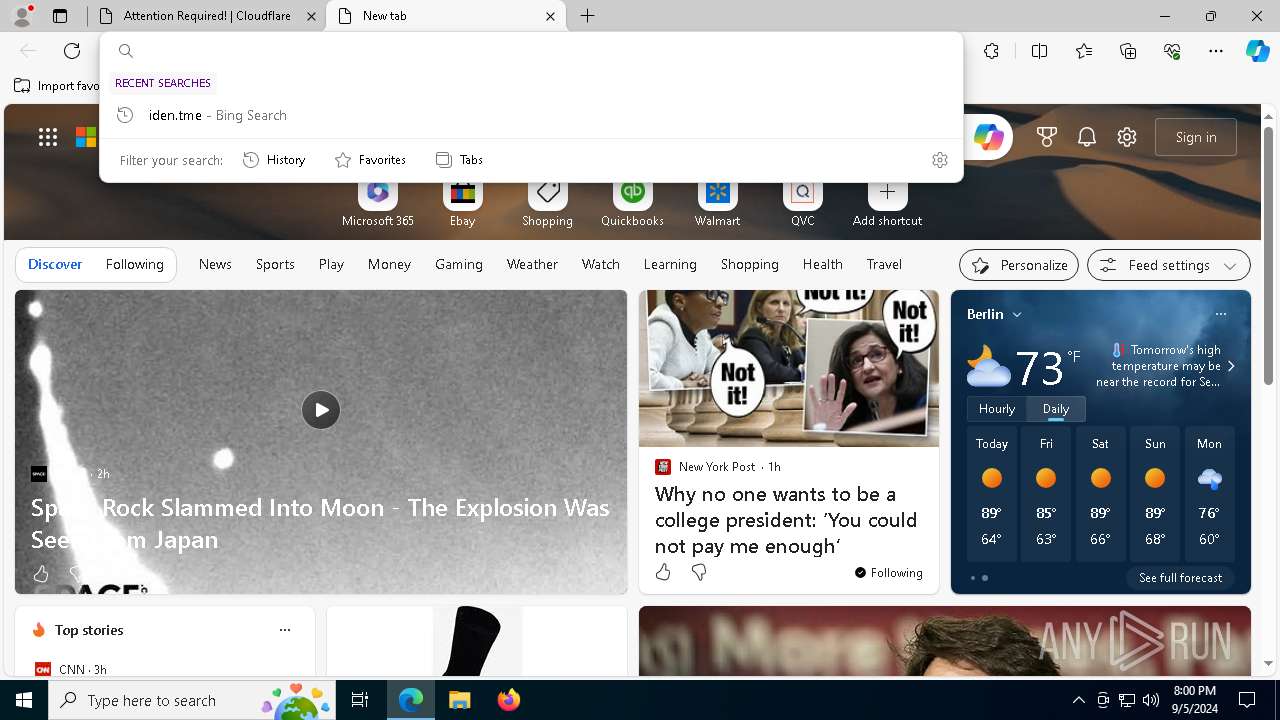Switch weather to Hourly view
Screen dimensions: 1280x720
(997, 409)
